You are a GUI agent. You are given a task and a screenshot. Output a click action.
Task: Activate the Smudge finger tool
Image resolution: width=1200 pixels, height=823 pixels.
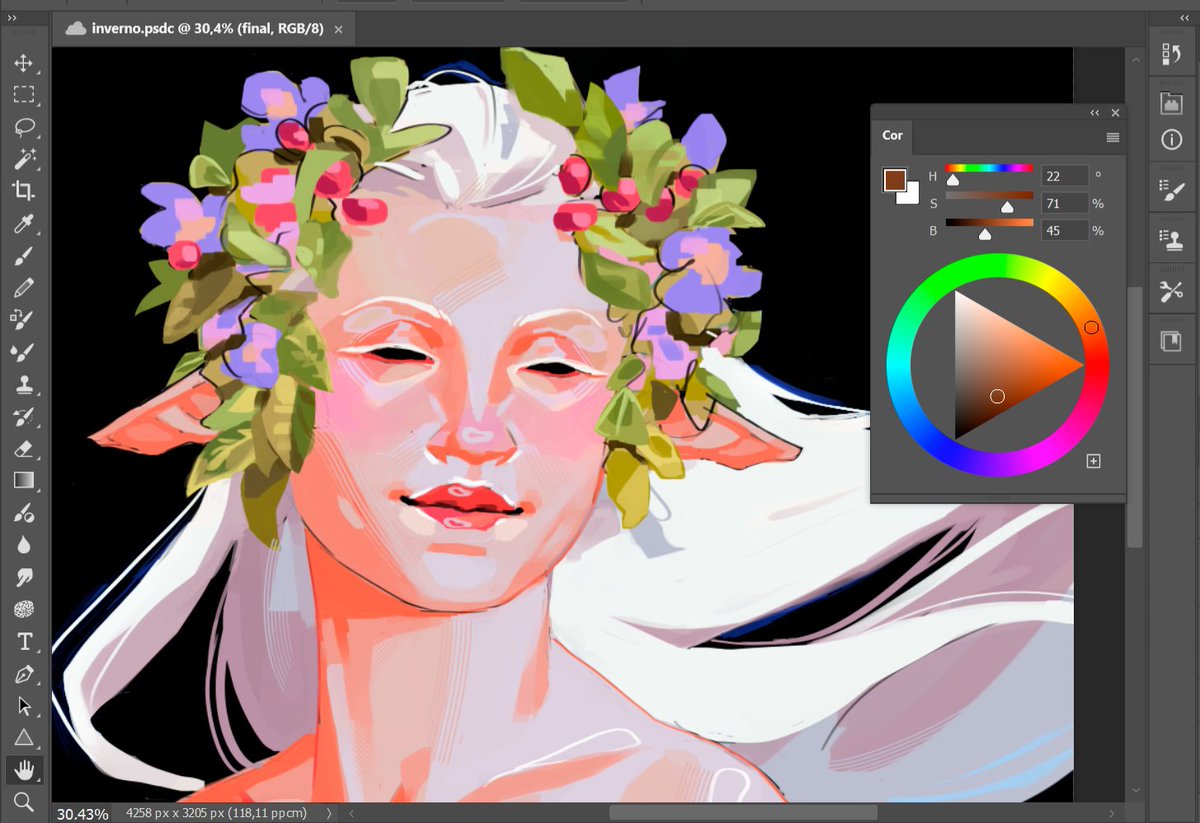23,577
